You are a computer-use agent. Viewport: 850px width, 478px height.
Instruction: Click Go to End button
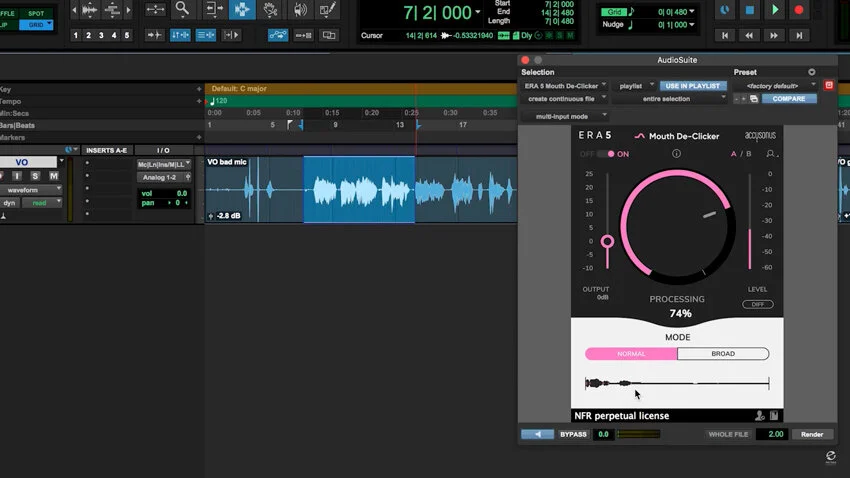799,35
